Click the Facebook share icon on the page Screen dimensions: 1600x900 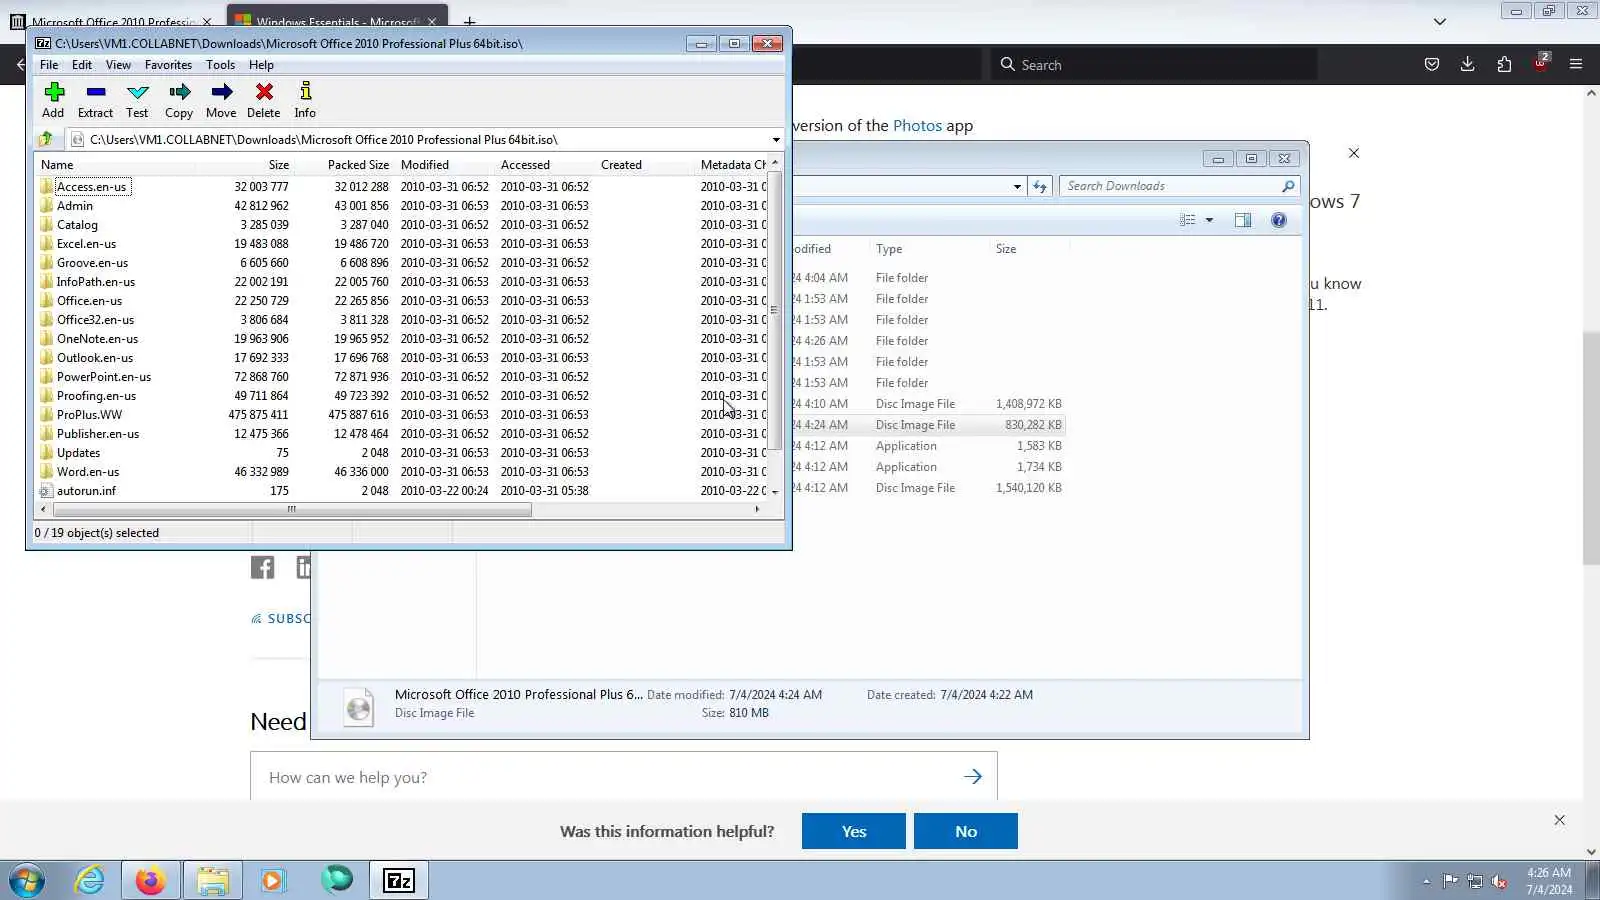point(262,568)
